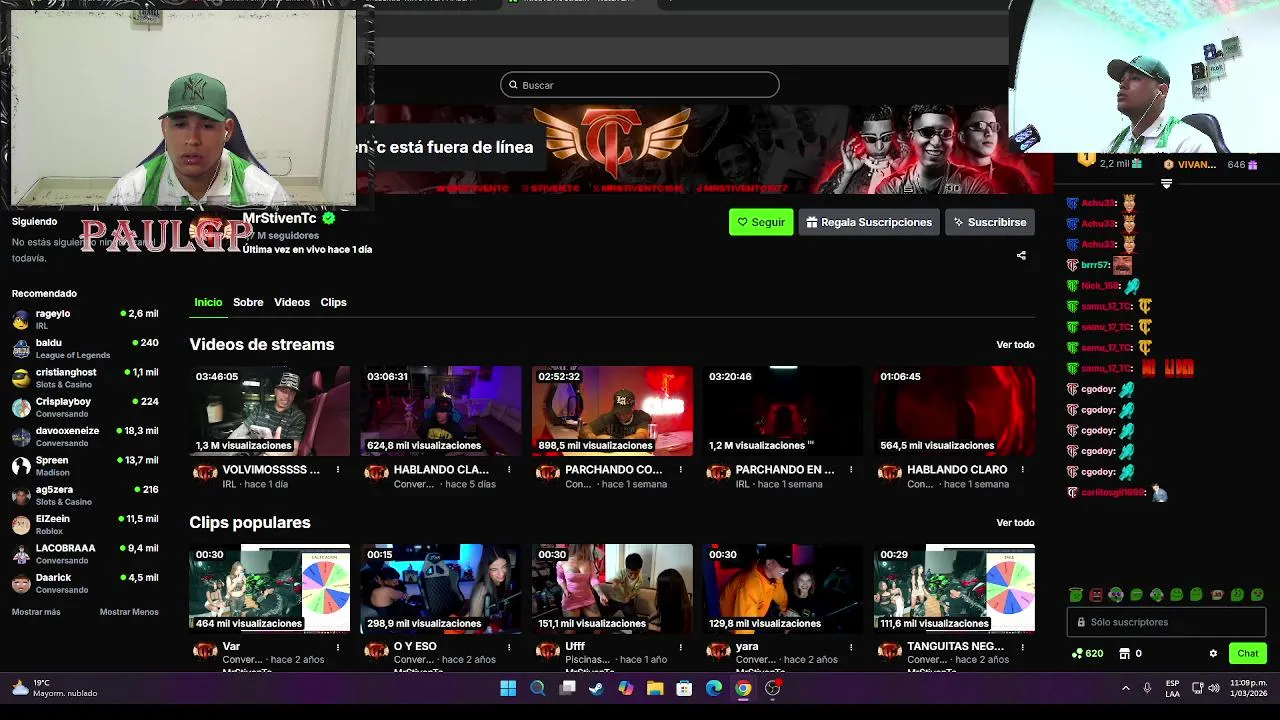Viewport: 1280px width, 720px height.
Task: Click the Spreen channel avatar
Action: coord(21,466)
